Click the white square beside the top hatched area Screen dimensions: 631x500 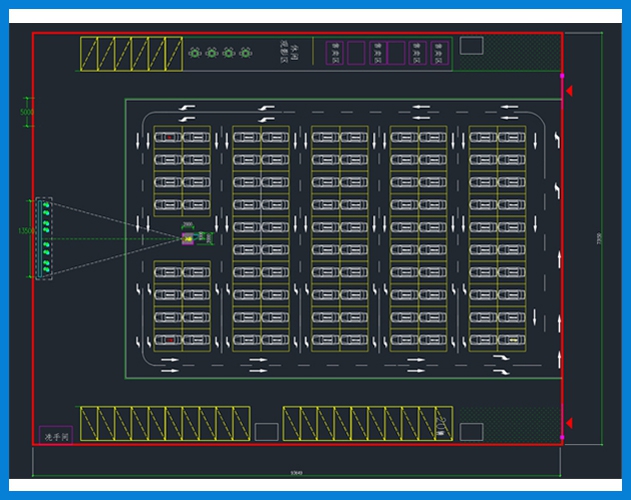[x=471, y=46]
